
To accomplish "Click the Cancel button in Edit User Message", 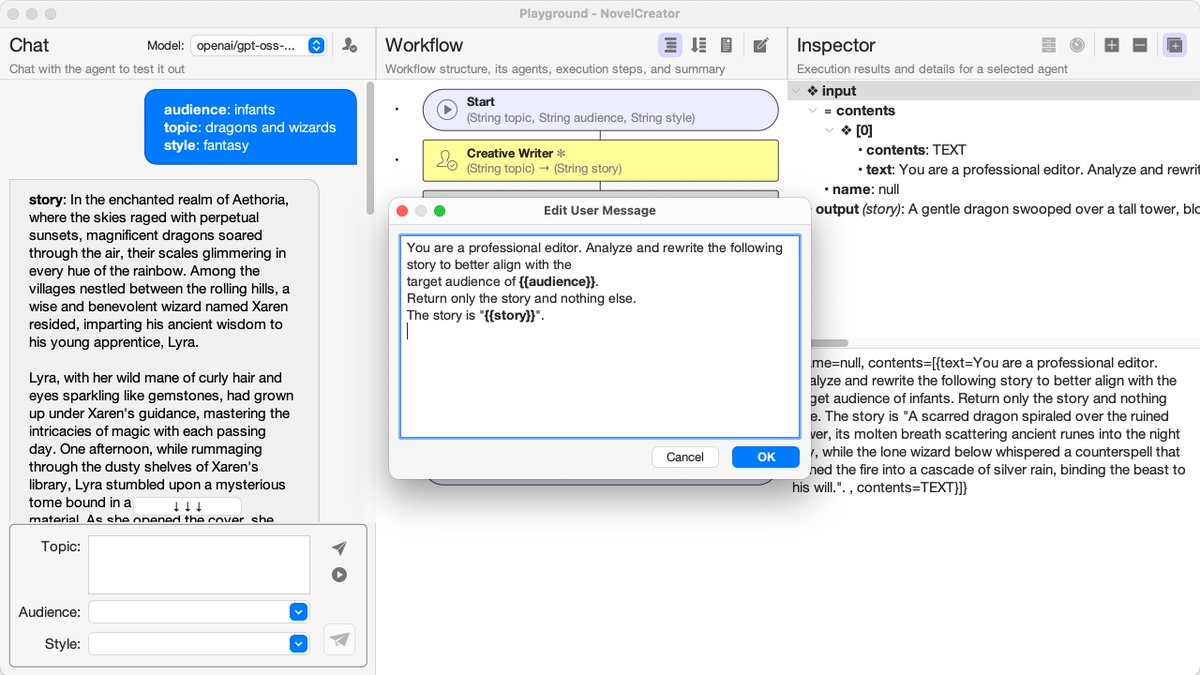I will [685, 457].
